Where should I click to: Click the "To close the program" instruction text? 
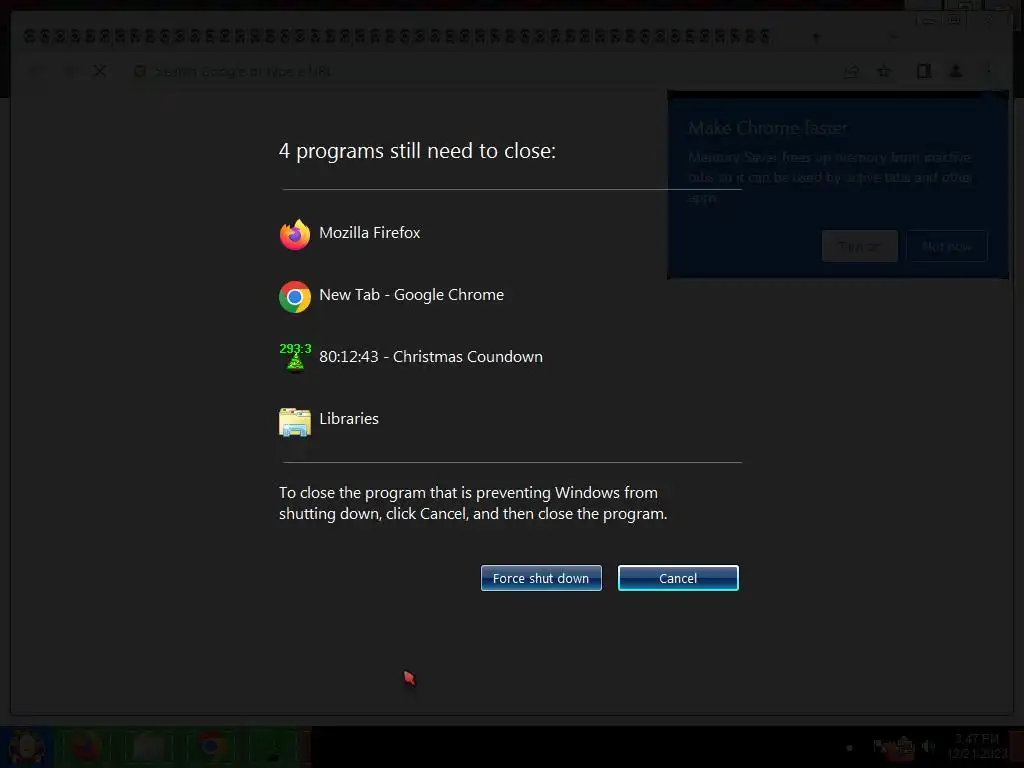pos(473,503)
